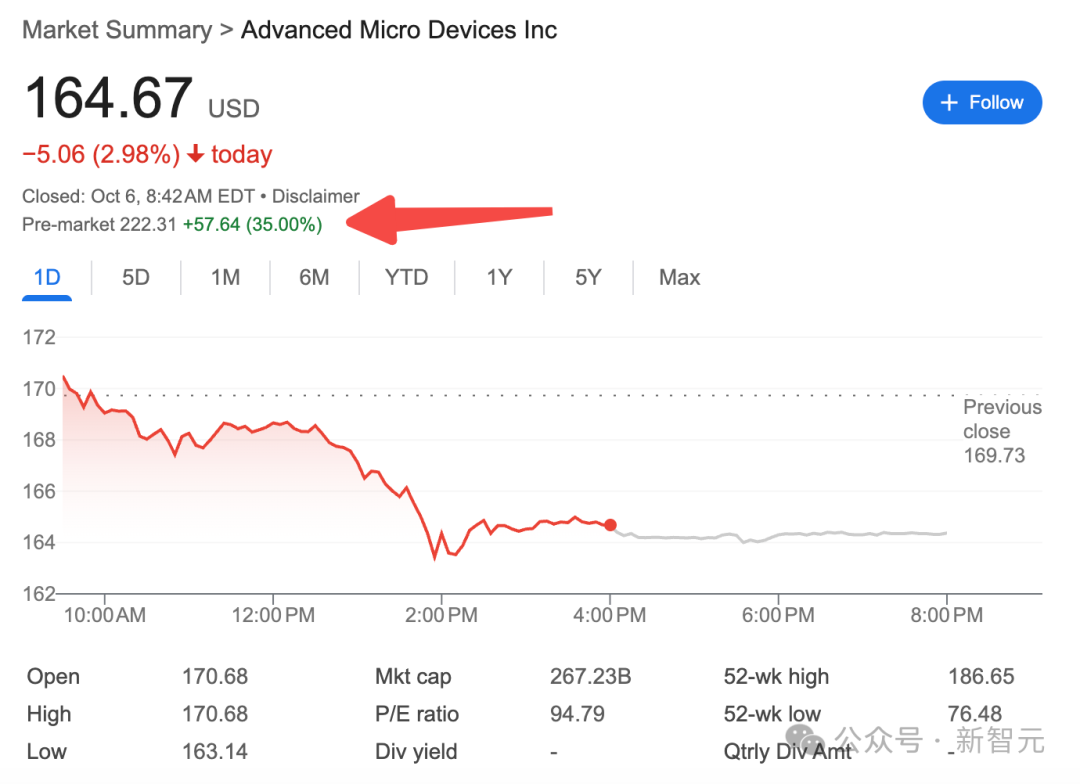Click the red down arrow beside today
1080x784 pixels.
tap(196, 155)
